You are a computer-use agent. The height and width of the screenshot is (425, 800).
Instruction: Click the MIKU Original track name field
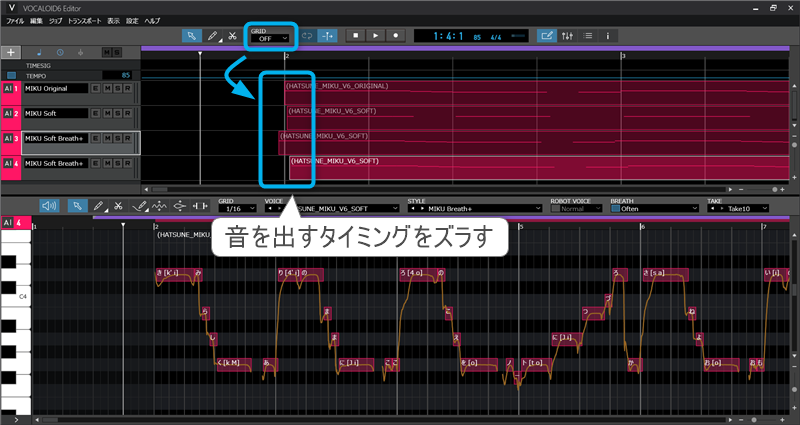coord(56,88)
